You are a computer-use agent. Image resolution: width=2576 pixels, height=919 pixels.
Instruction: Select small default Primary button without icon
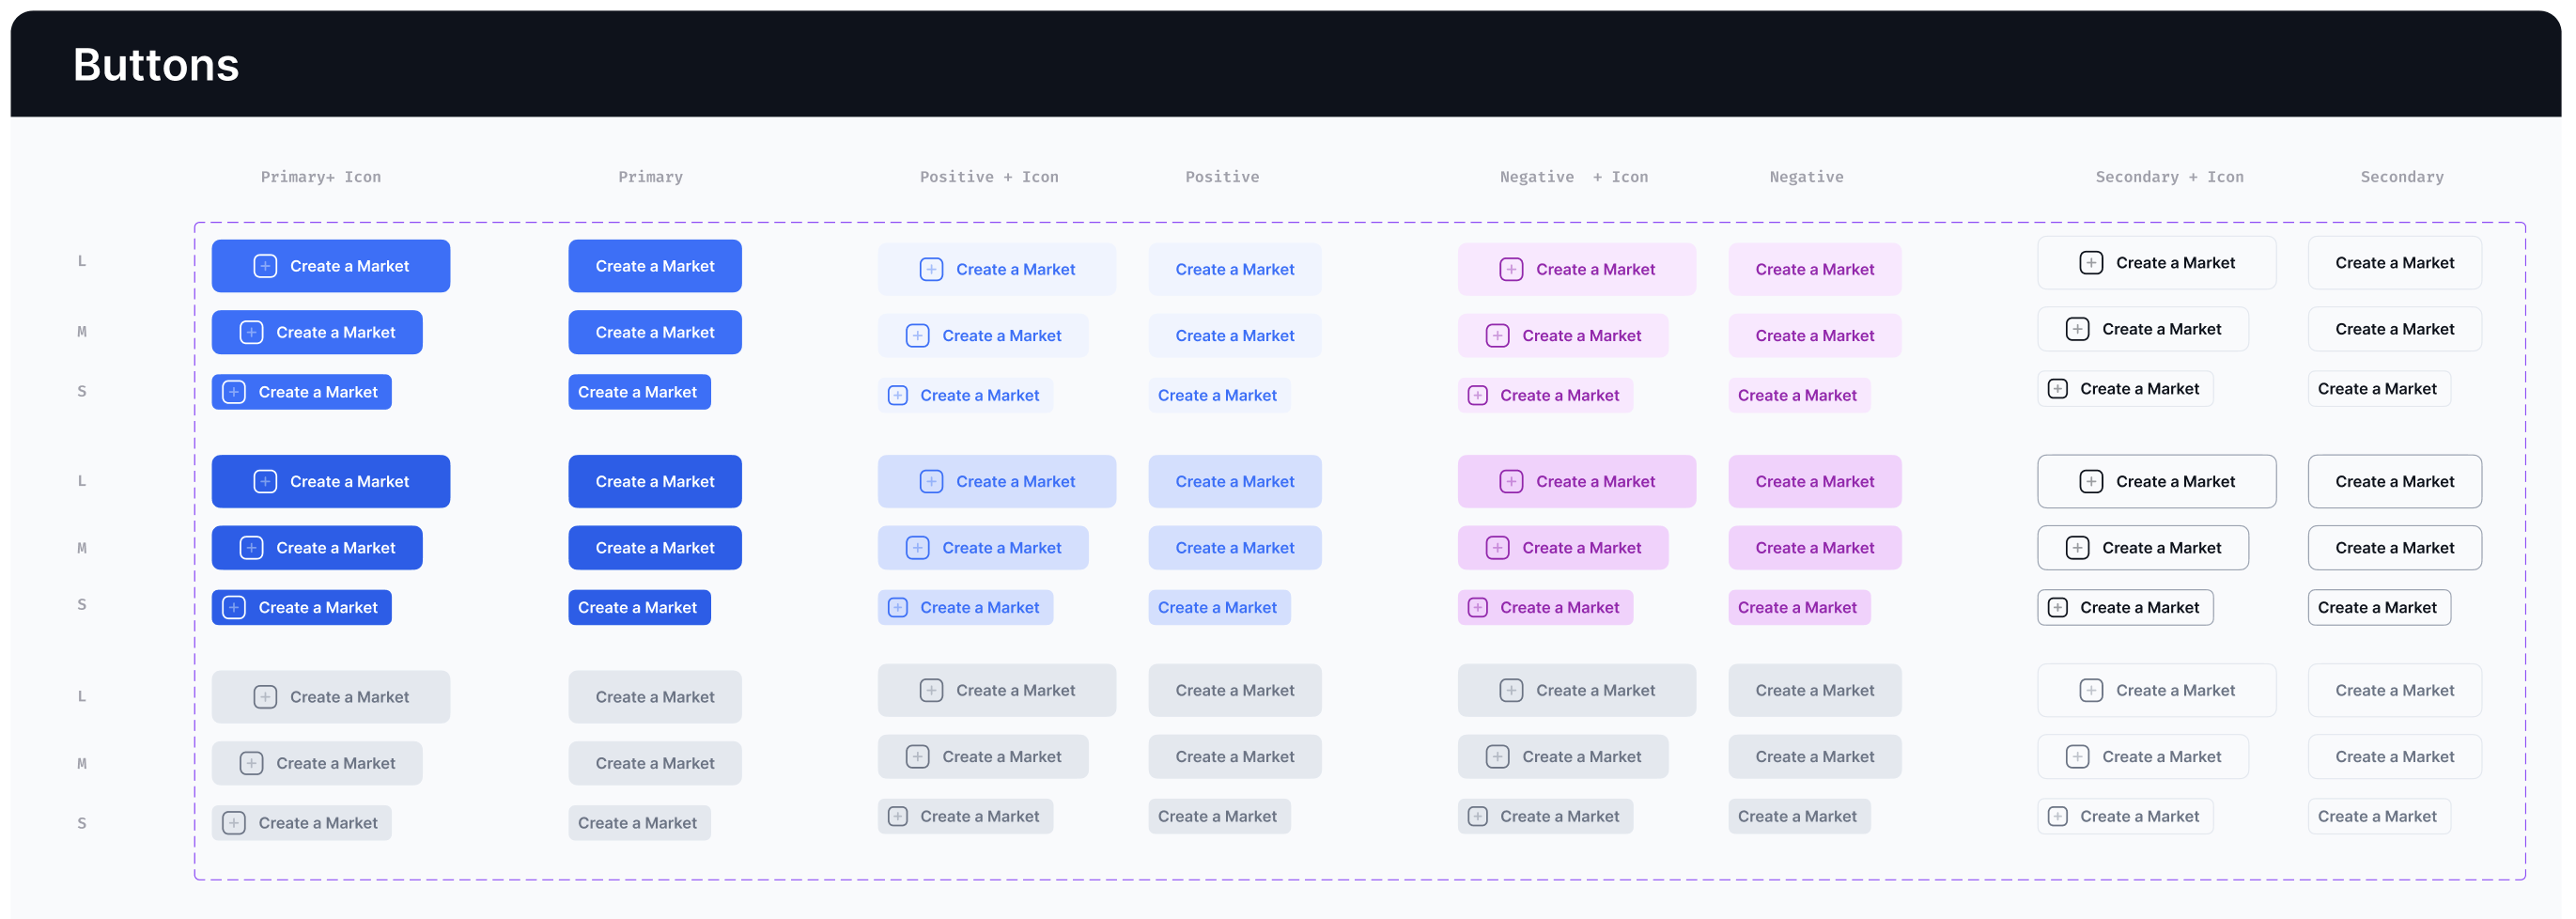click(x=639, y=392)
